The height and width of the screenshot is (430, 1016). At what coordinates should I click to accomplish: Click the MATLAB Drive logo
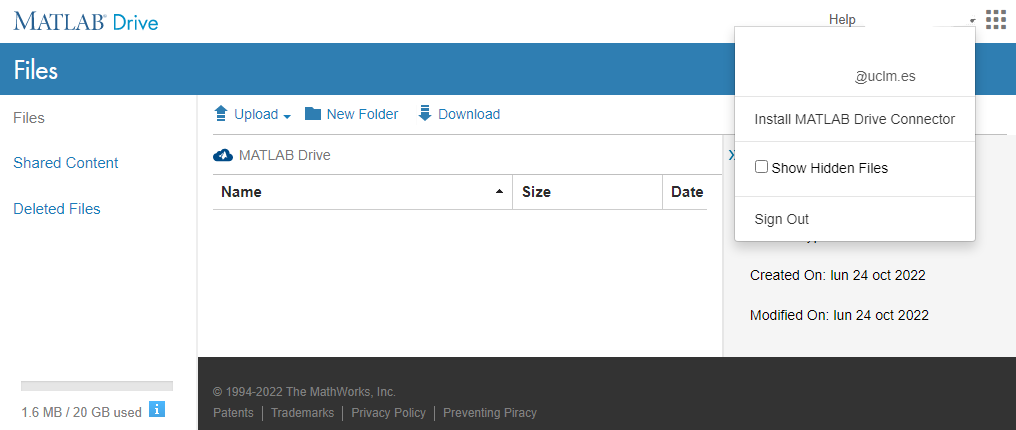pos(86,21)
